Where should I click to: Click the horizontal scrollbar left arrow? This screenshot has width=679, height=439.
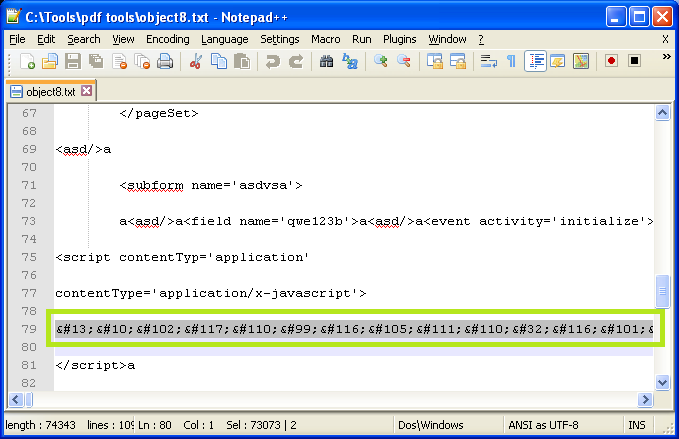[16, 399]
